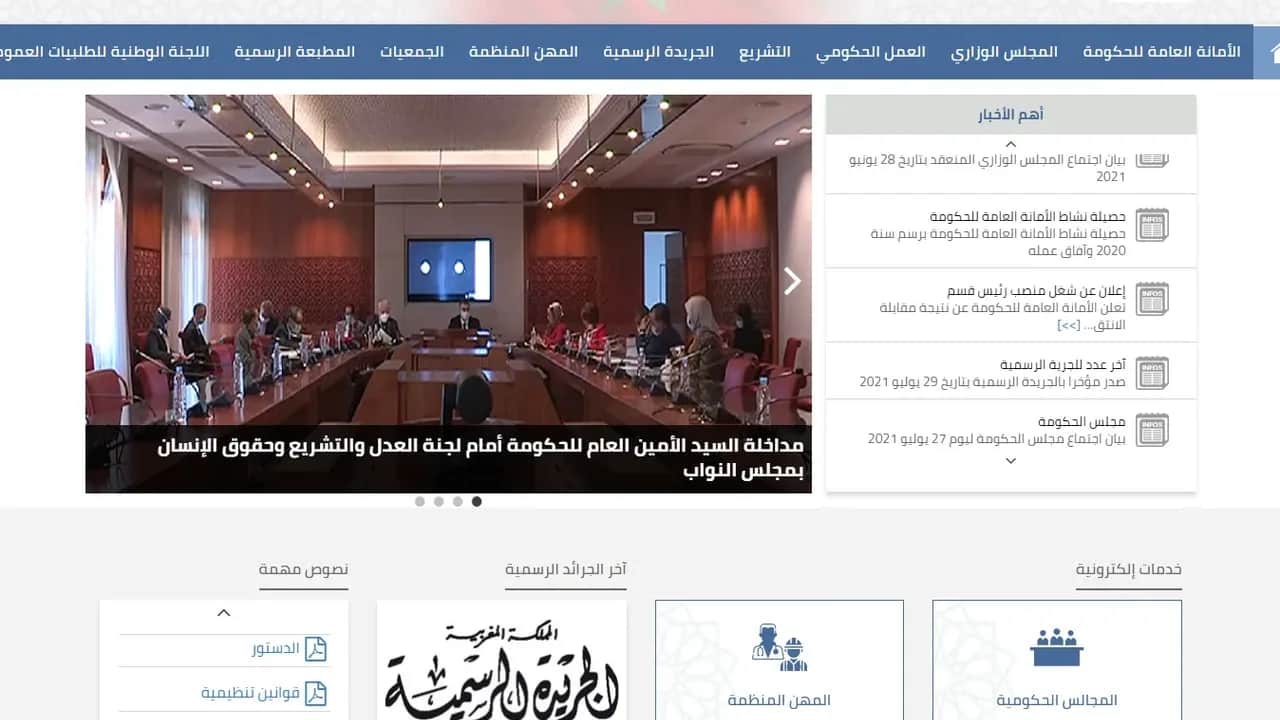The width and height of the screenshot is (1280, 720).
Task: Open الجريدة الرسمية menu
Action: click(x=658, y=52)
